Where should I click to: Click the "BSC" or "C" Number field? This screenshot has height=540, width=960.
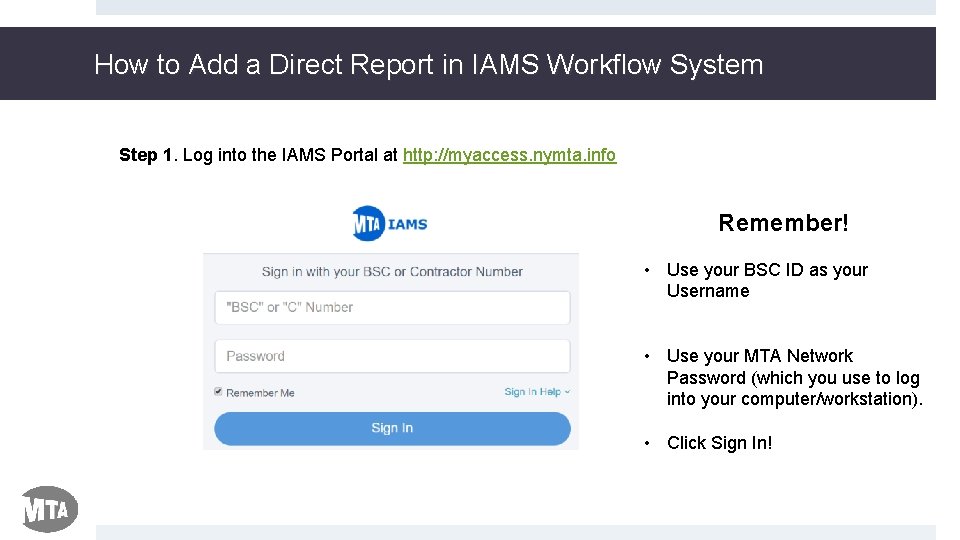[x=392, y=307]
